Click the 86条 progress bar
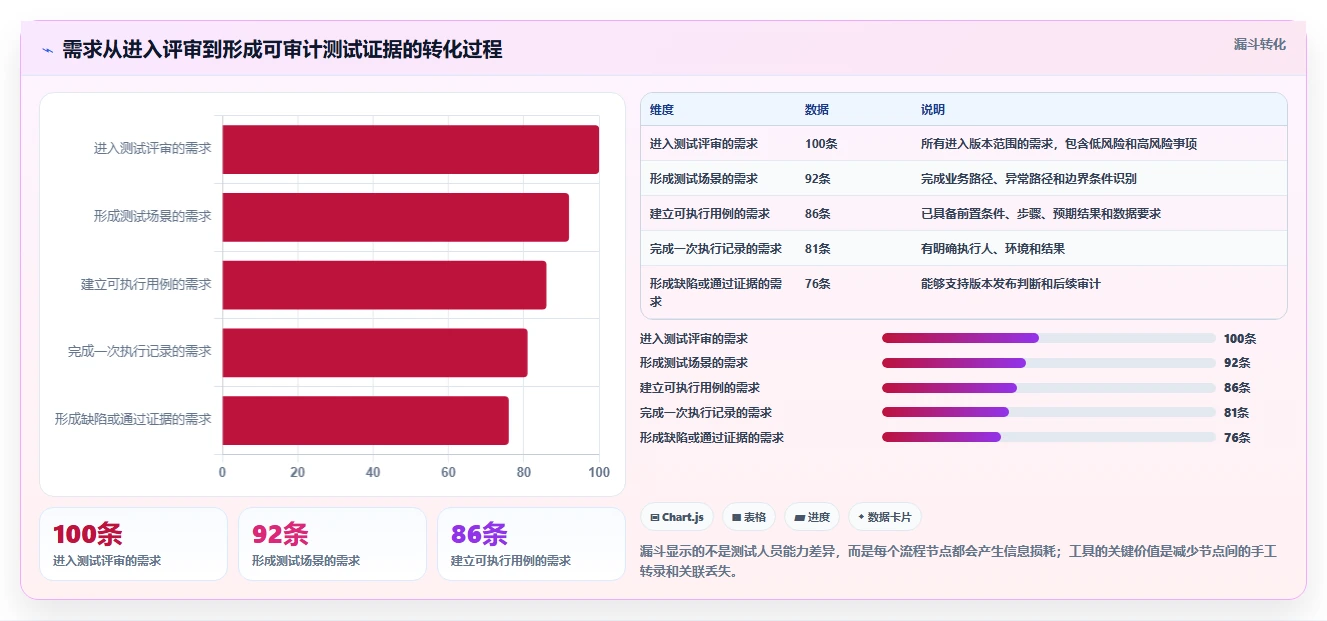 pos(1049,388)
